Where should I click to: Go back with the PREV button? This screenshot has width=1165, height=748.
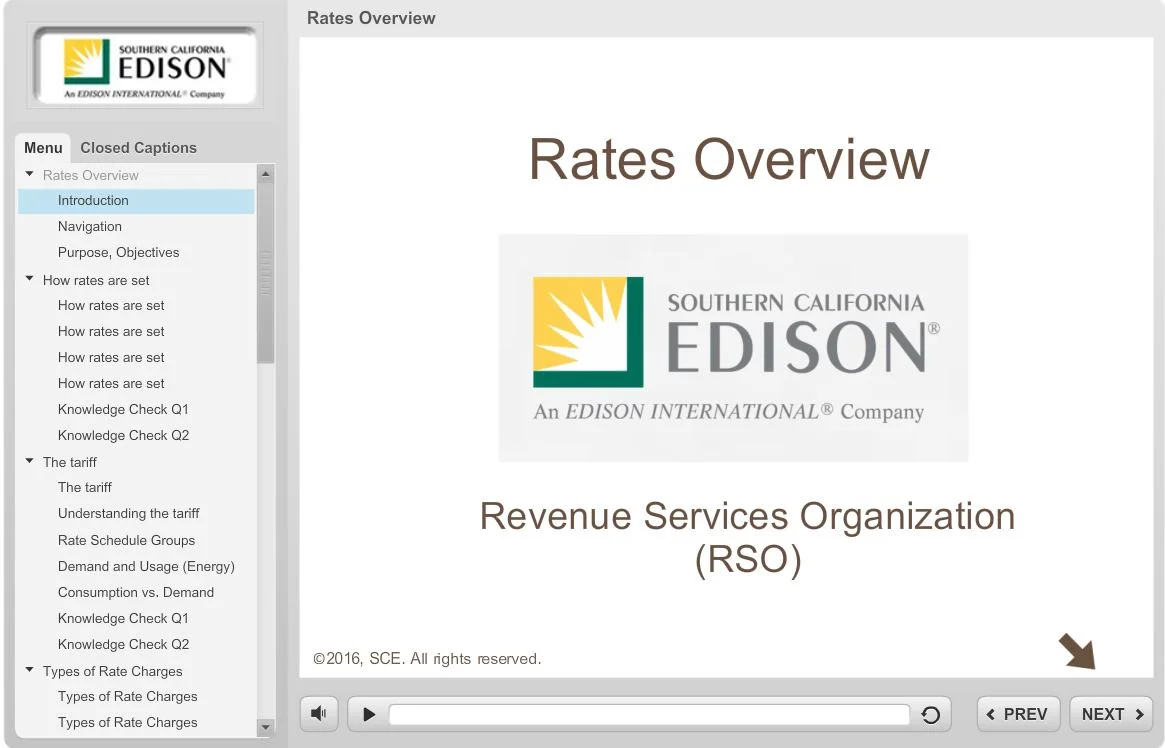(x=1017, y=714)
